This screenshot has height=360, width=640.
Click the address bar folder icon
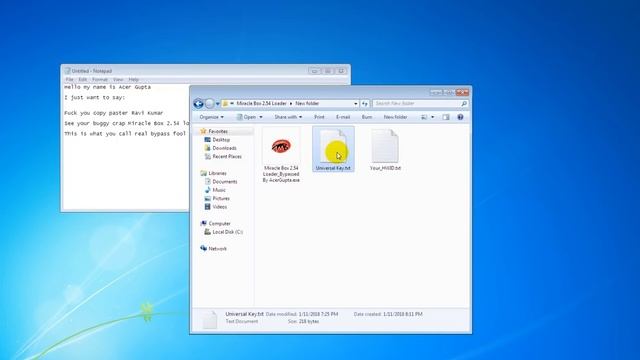pyautogui.click(x=225, y=104)
